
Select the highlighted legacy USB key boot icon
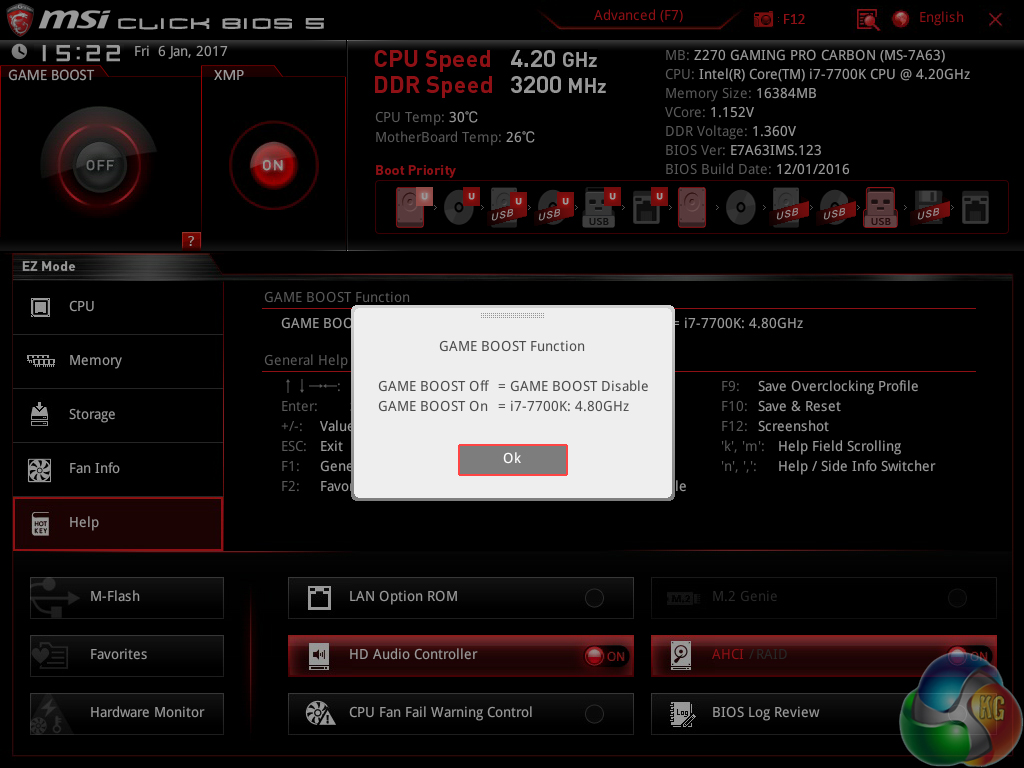pyautogui.click(x=880, y=207)
